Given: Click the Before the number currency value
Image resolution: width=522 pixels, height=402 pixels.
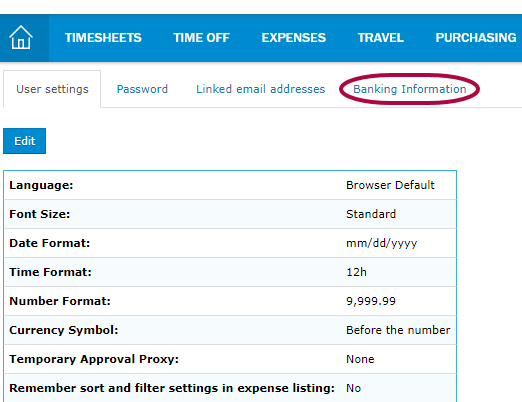Looking at the screenshot, I should [398, 330].
